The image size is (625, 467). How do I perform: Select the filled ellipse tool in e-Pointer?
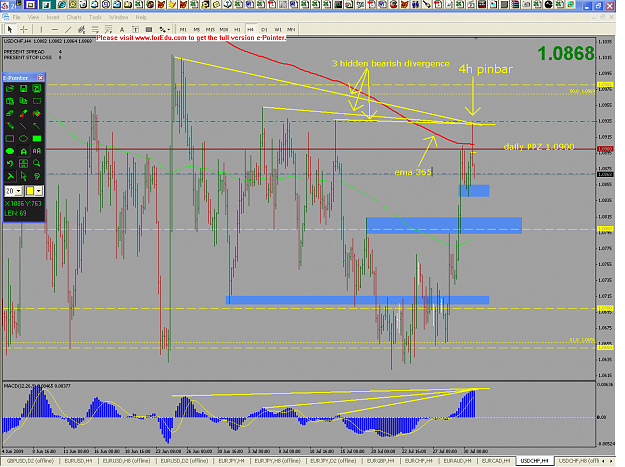click(10, 151)
